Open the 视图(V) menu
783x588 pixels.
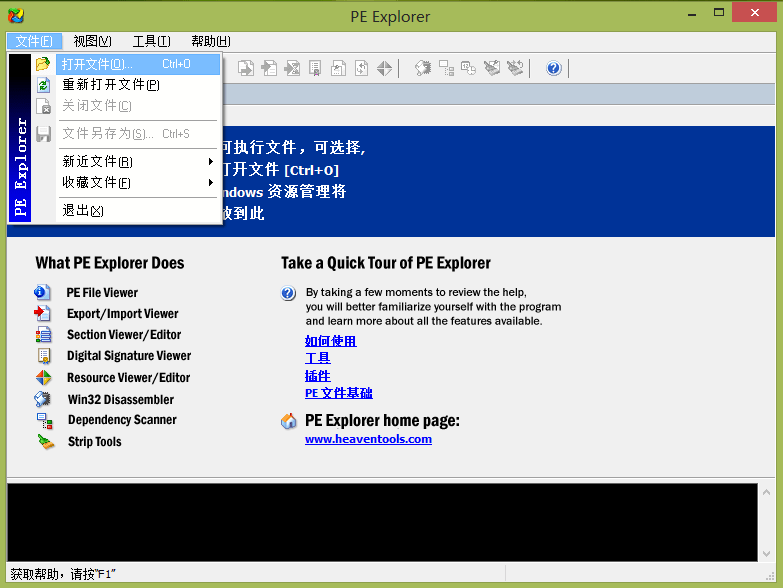[92, 41]
